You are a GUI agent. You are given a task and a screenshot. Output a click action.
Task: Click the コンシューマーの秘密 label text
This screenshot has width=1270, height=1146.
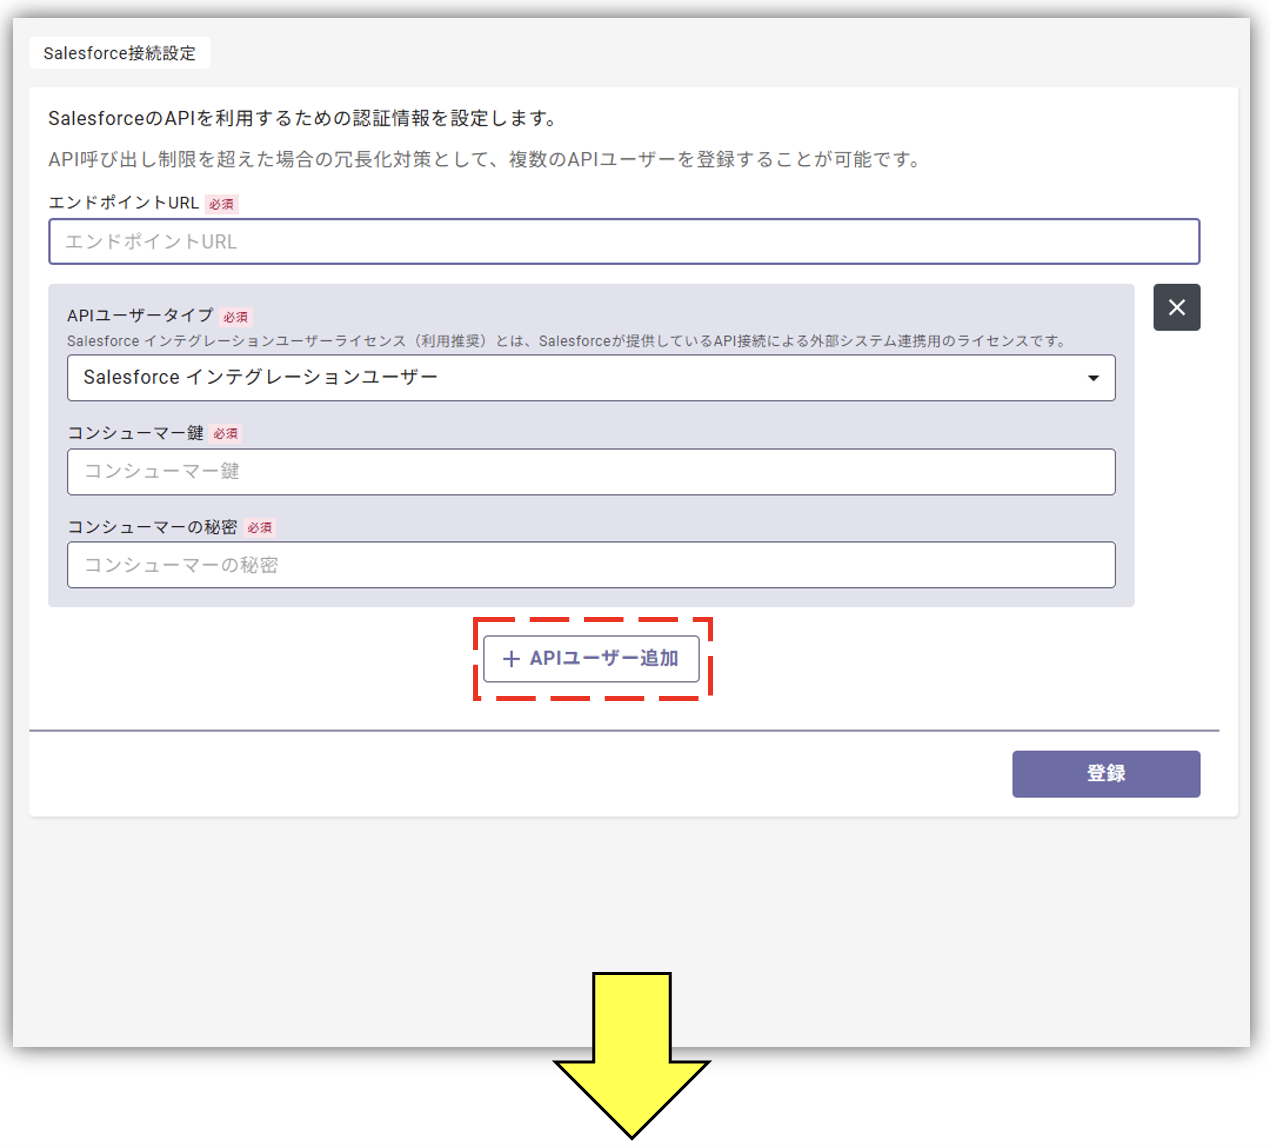[x=152, y=527]
